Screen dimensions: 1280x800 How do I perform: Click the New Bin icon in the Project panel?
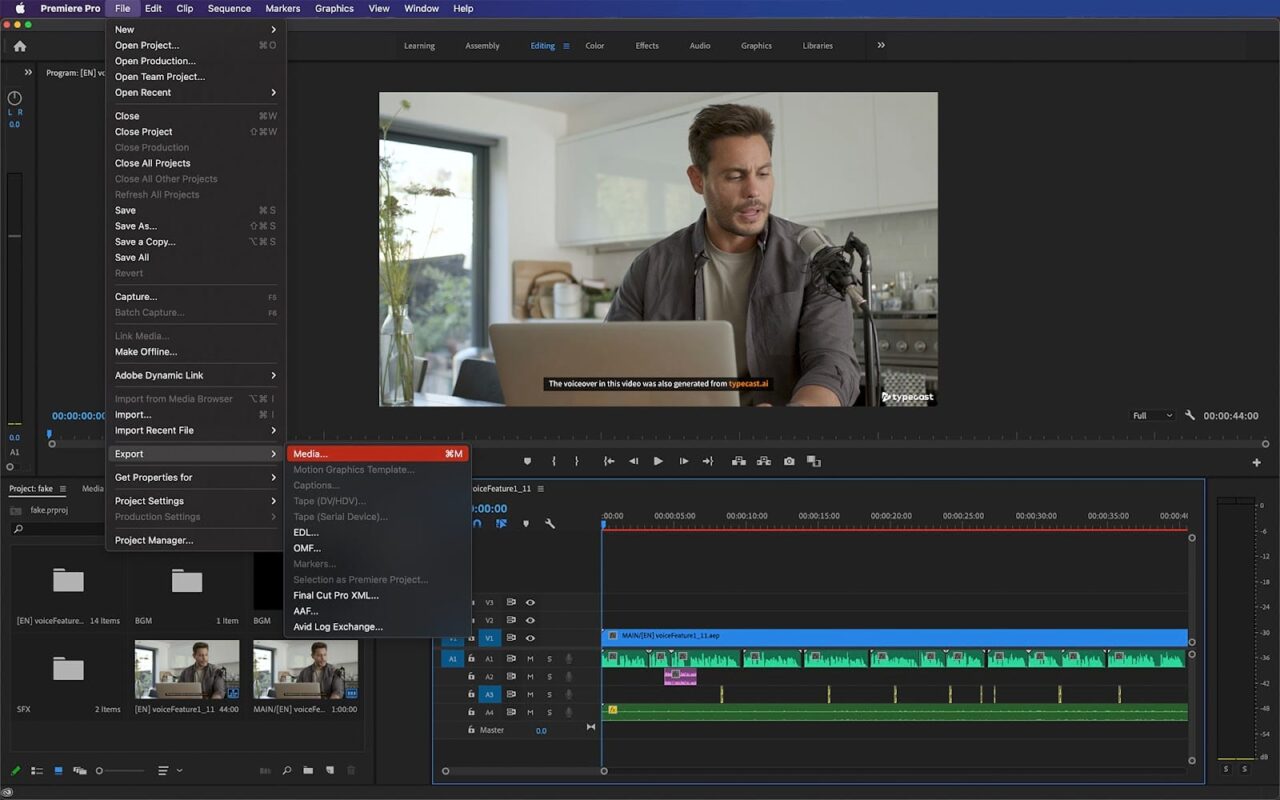click(x=310, y=770)
